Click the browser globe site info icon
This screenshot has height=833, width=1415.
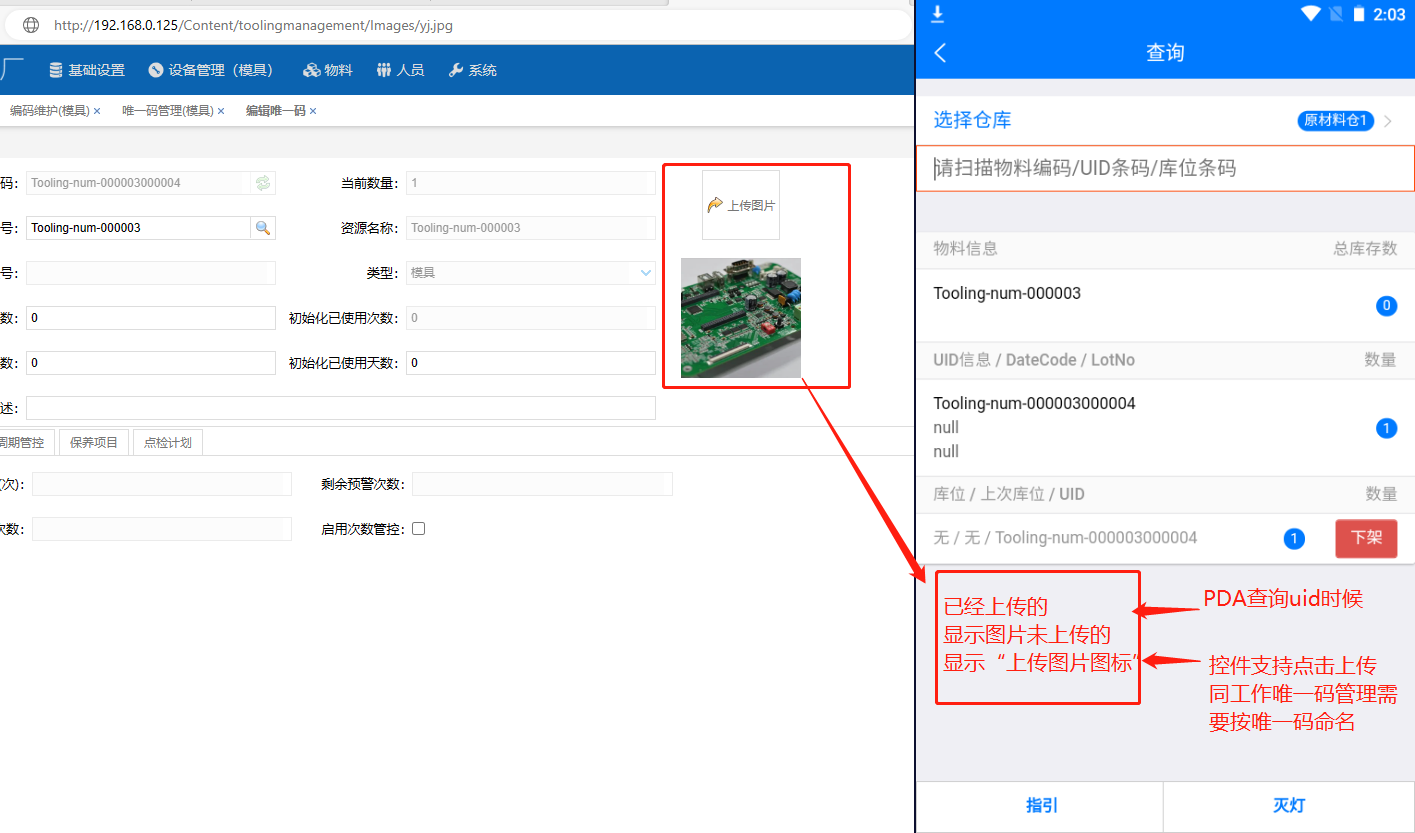pos(31,25)
